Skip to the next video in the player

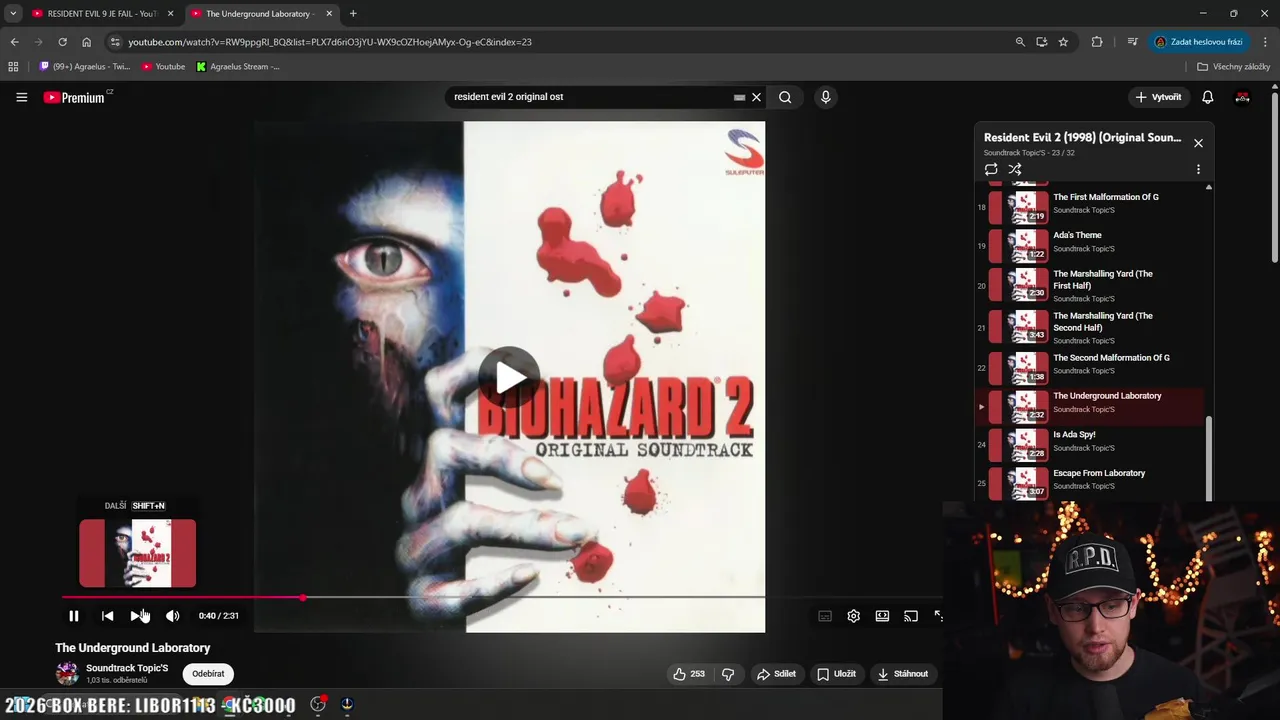[138, 616]
